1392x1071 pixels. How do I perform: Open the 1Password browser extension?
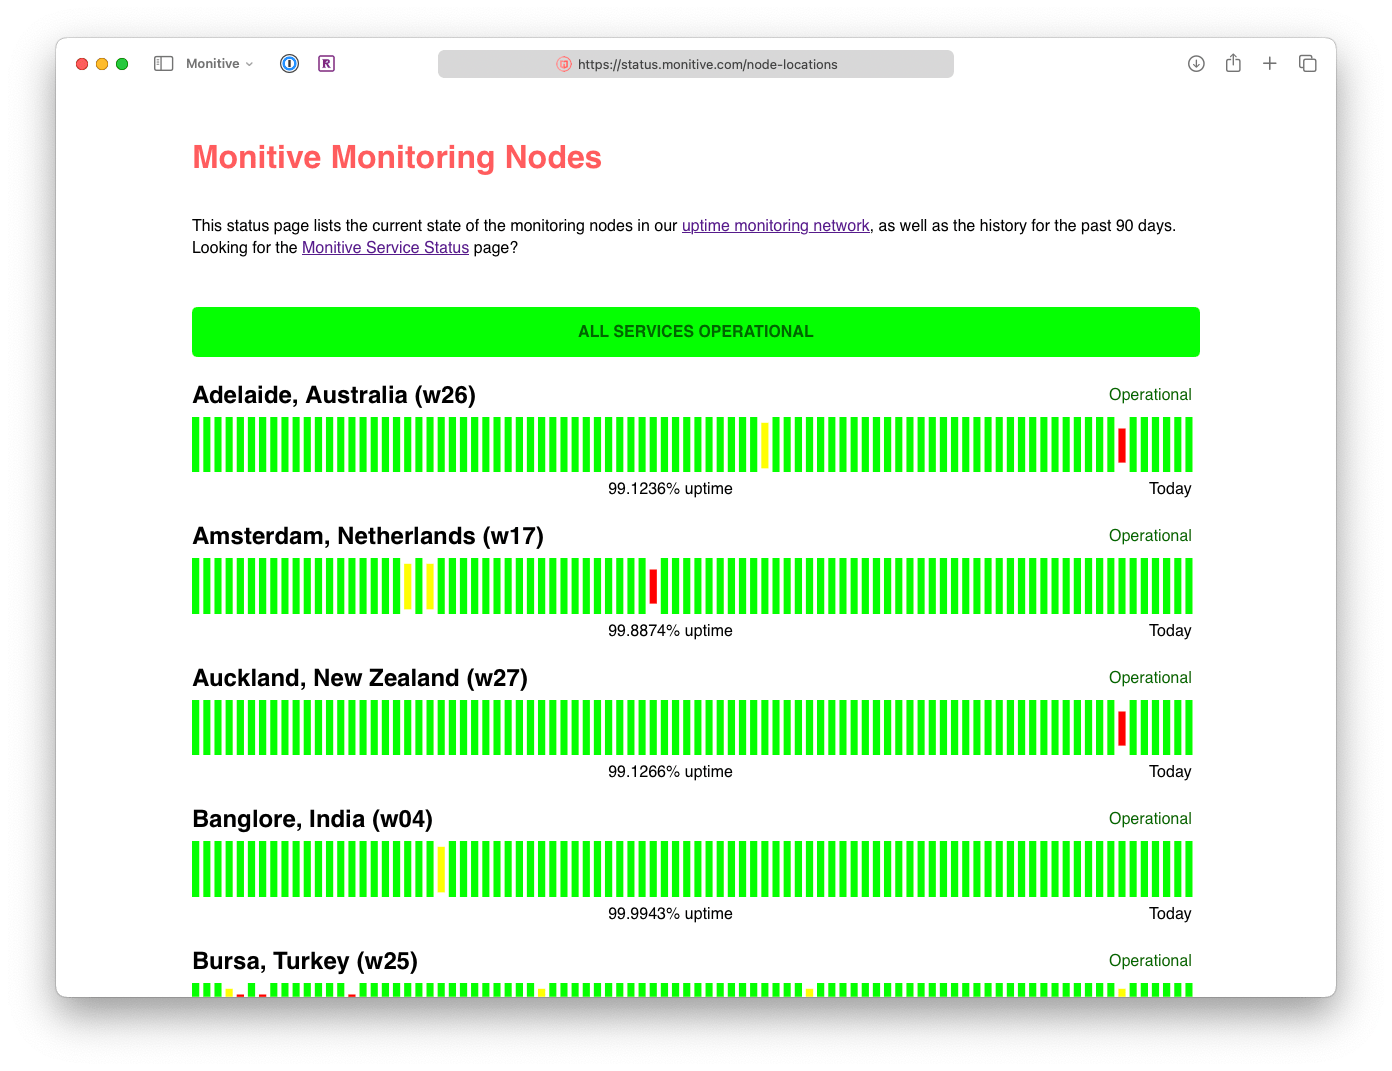coord(289,63)
